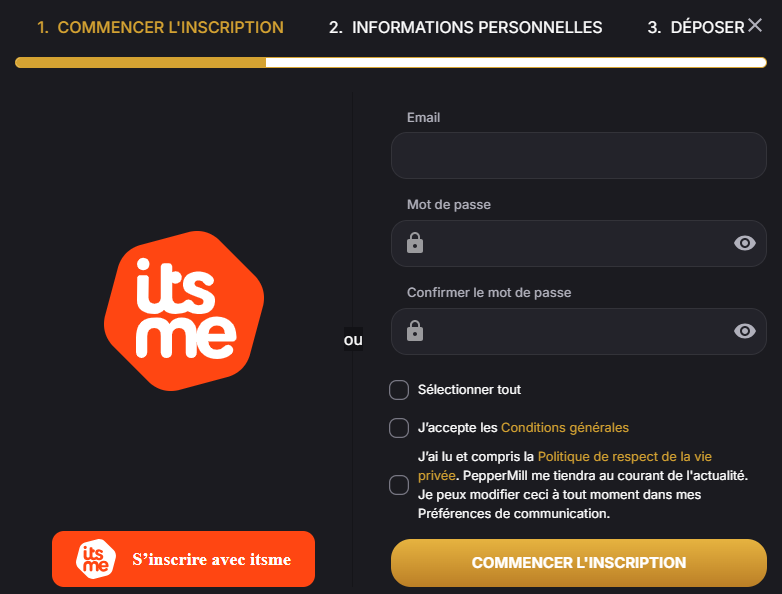
Task: Open the Conditions générales link
Action: coord(565,428)
